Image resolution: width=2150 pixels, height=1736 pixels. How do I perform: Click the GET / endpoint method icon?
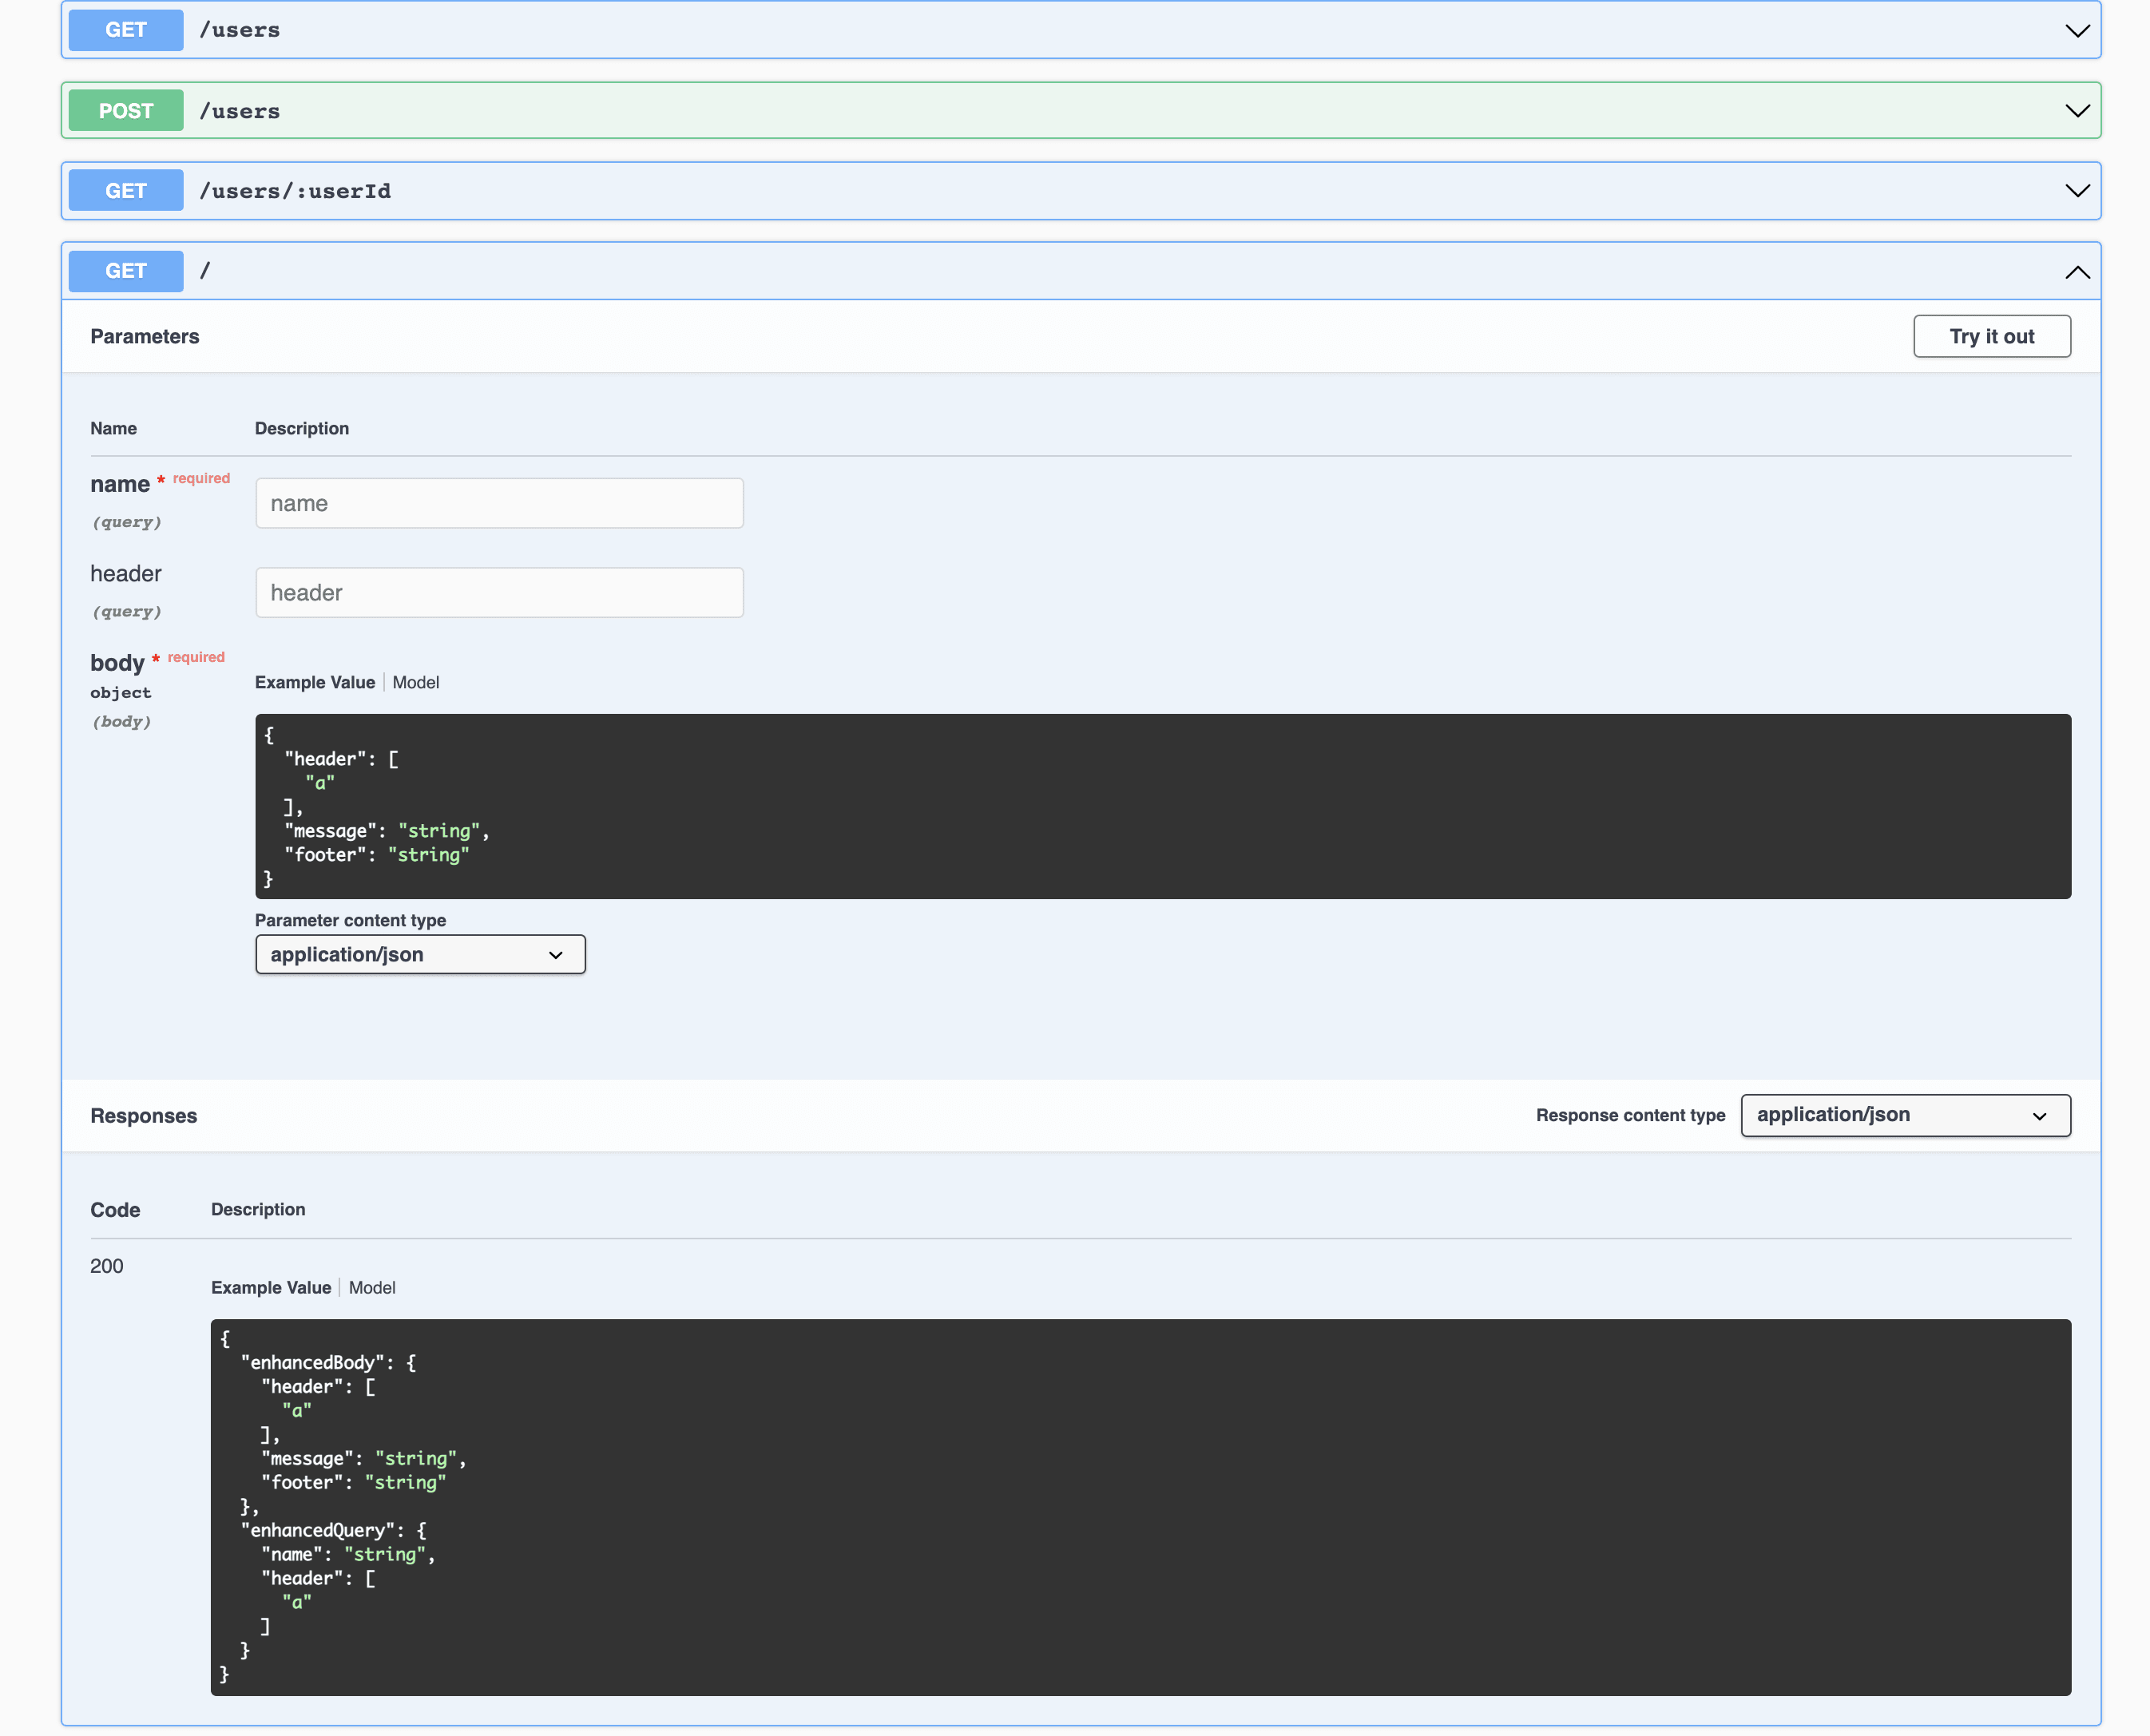click(x=125, y=271)
